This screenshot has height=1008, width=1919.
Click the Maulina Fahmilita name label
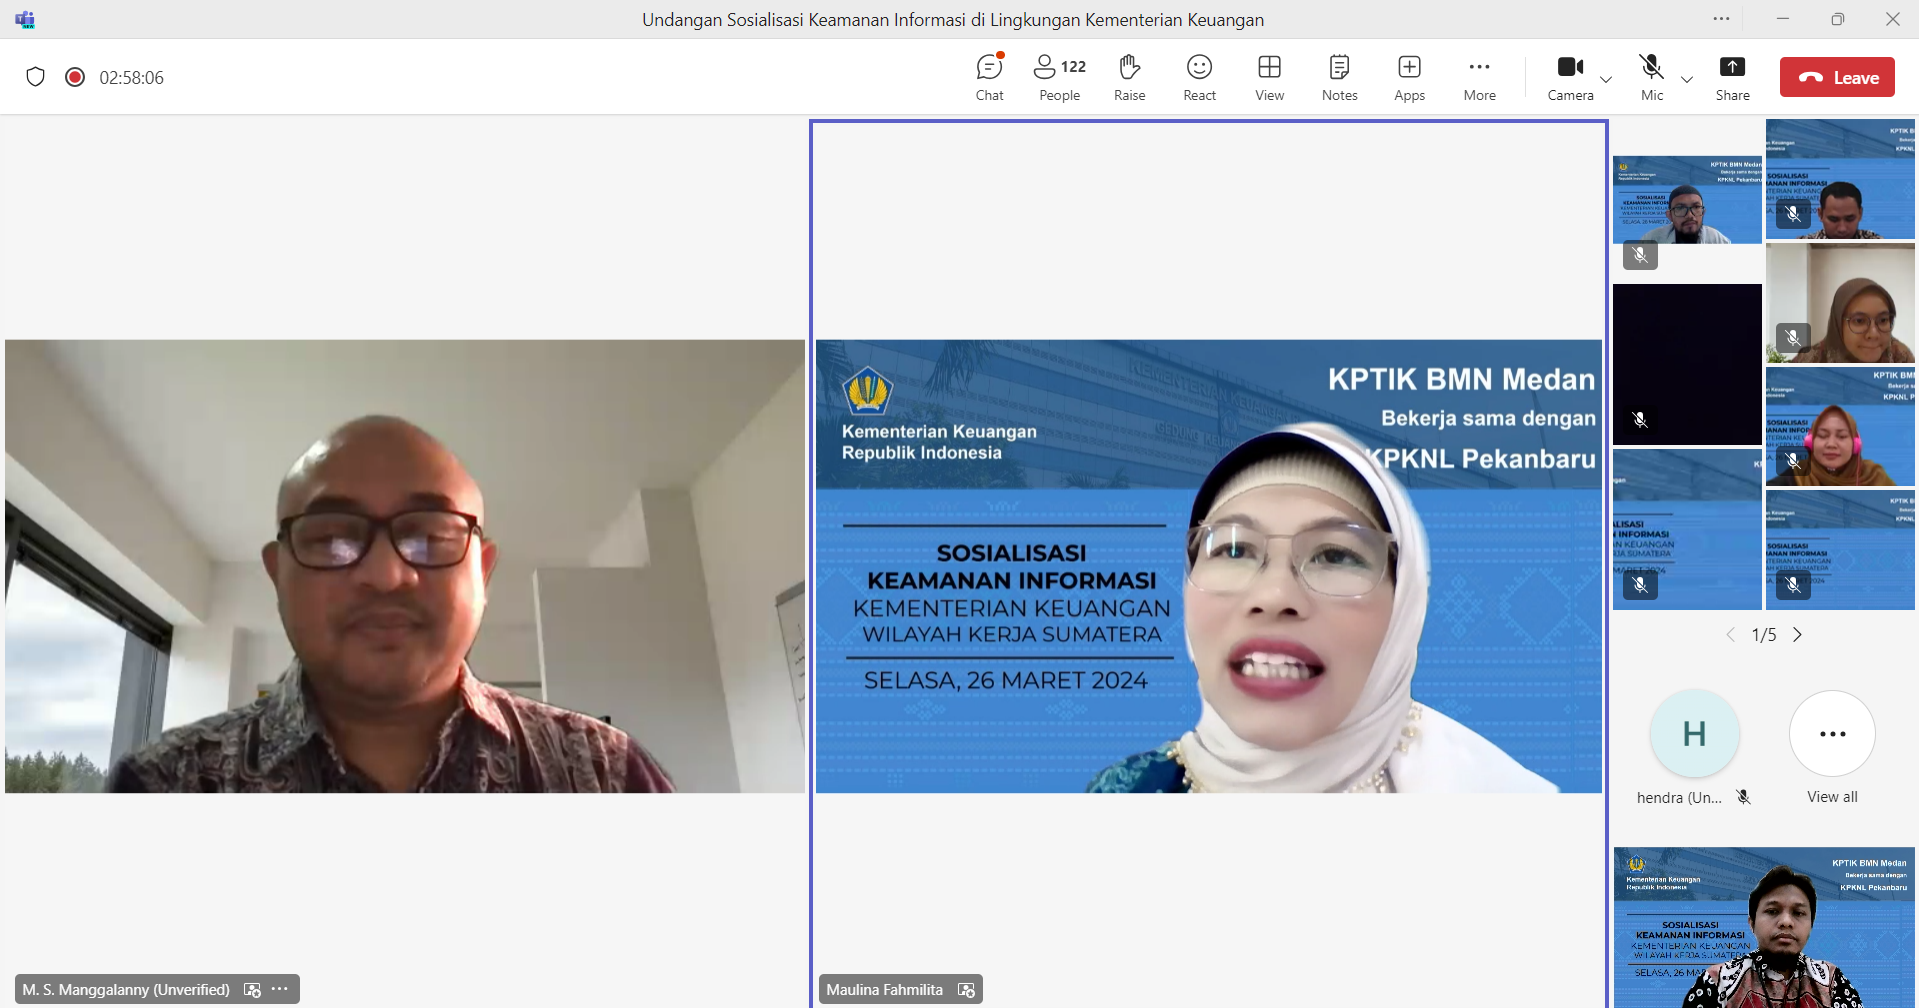pos(884,989)
